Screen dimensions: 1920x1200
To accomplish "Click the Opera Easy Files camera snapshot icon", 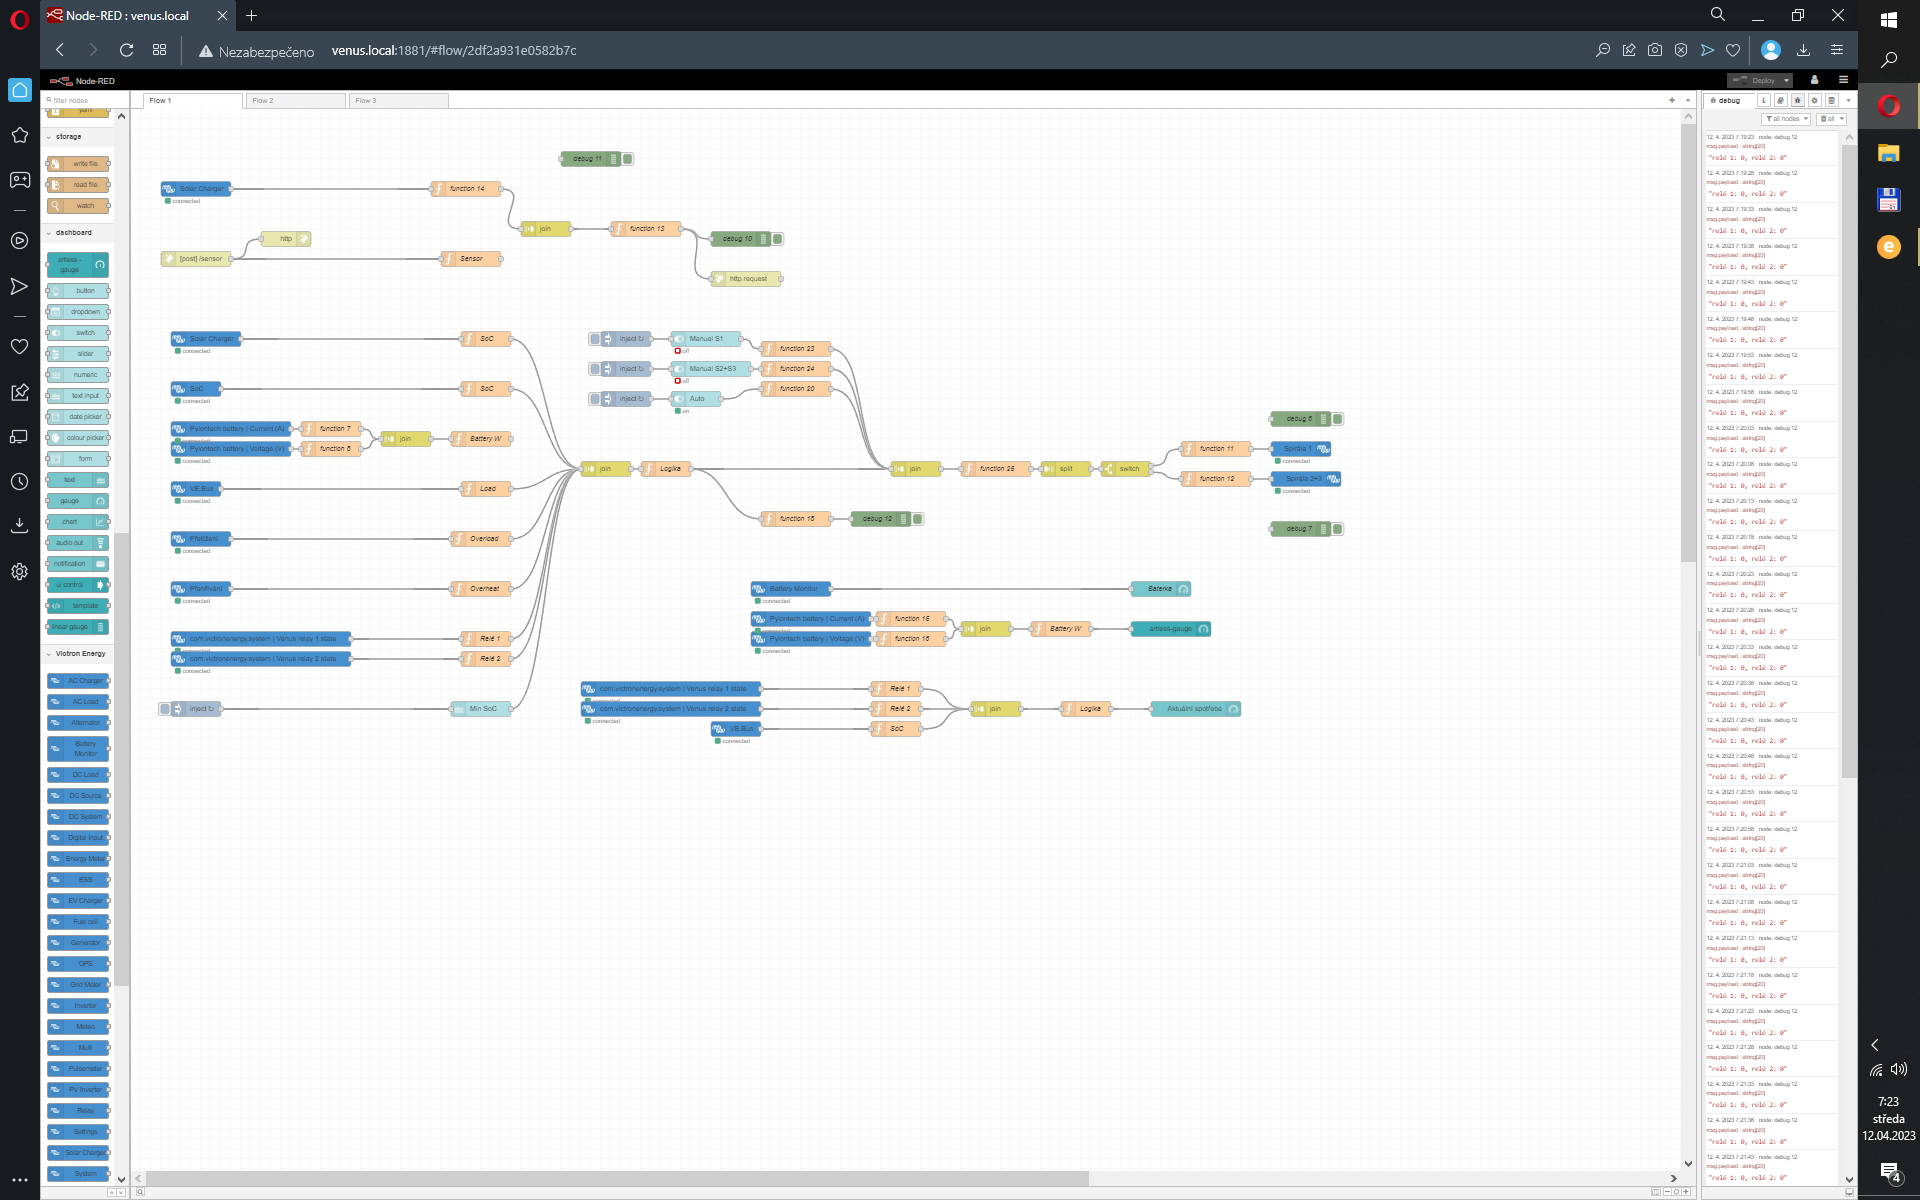I will (x=1655, y=50).
